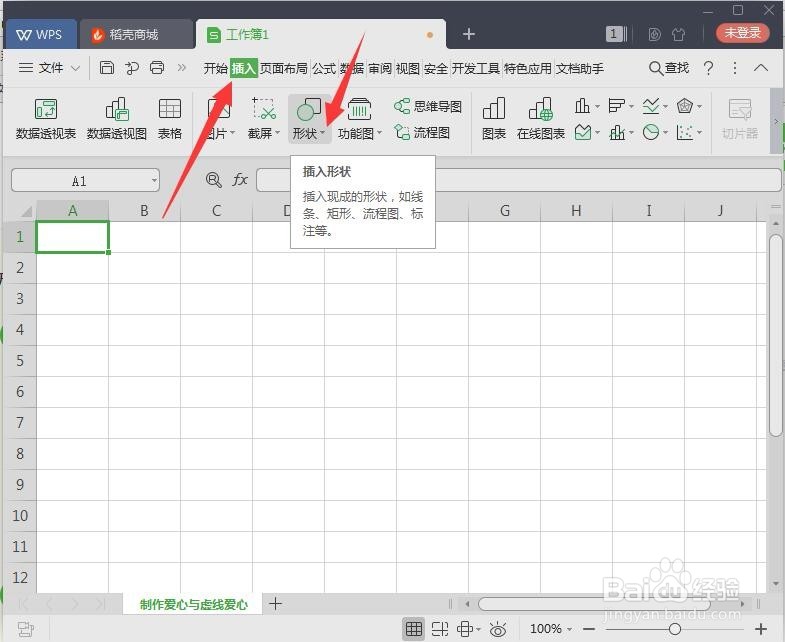
Task: Open the 公式 ribbon tab
Action: tap(324, 68)
